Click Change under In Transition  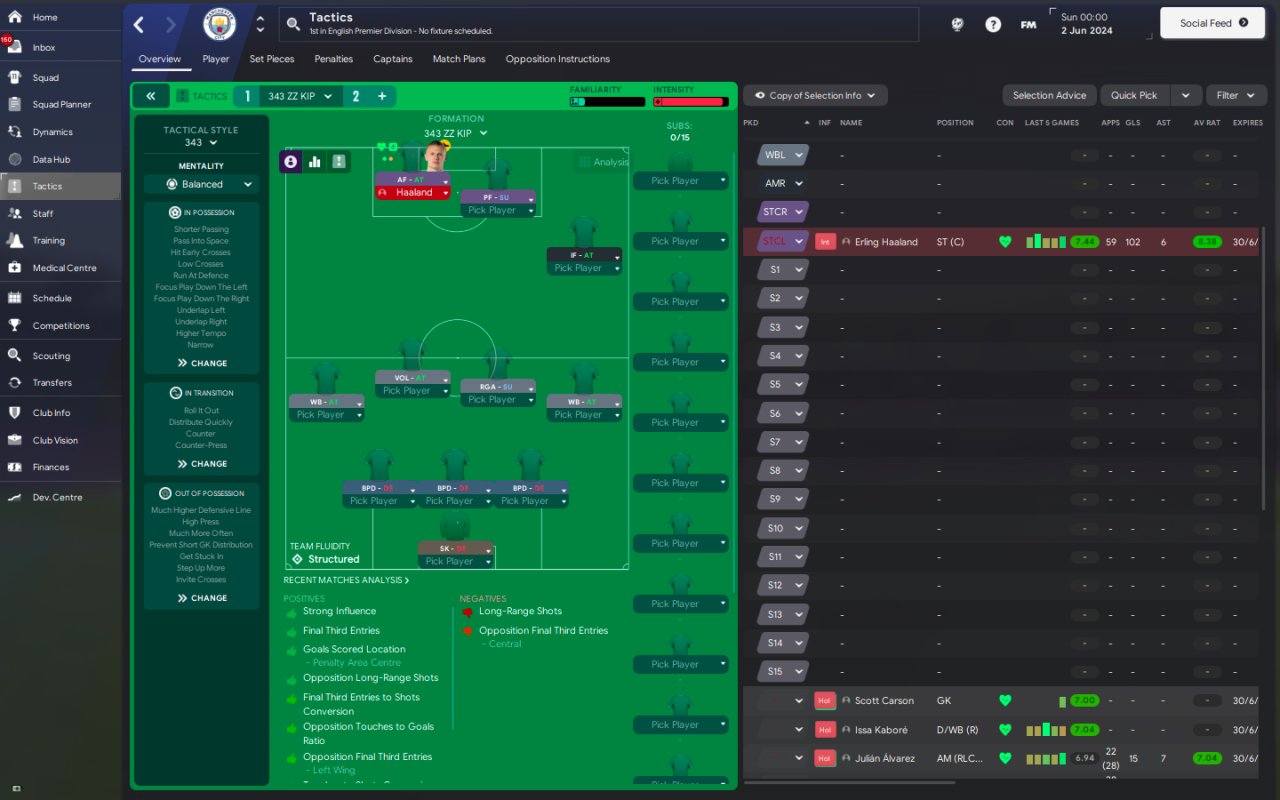pos(202,464)
